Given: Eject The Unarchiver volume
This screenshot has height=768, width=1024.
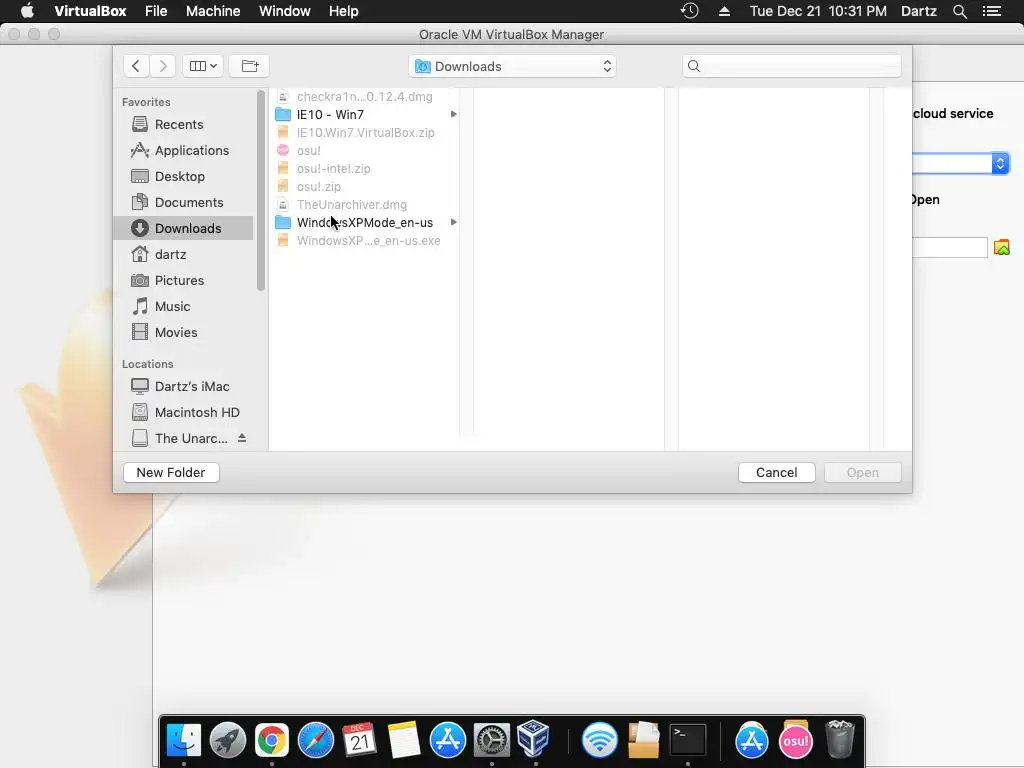Looking at the screenshot, I should click(242, 438).
